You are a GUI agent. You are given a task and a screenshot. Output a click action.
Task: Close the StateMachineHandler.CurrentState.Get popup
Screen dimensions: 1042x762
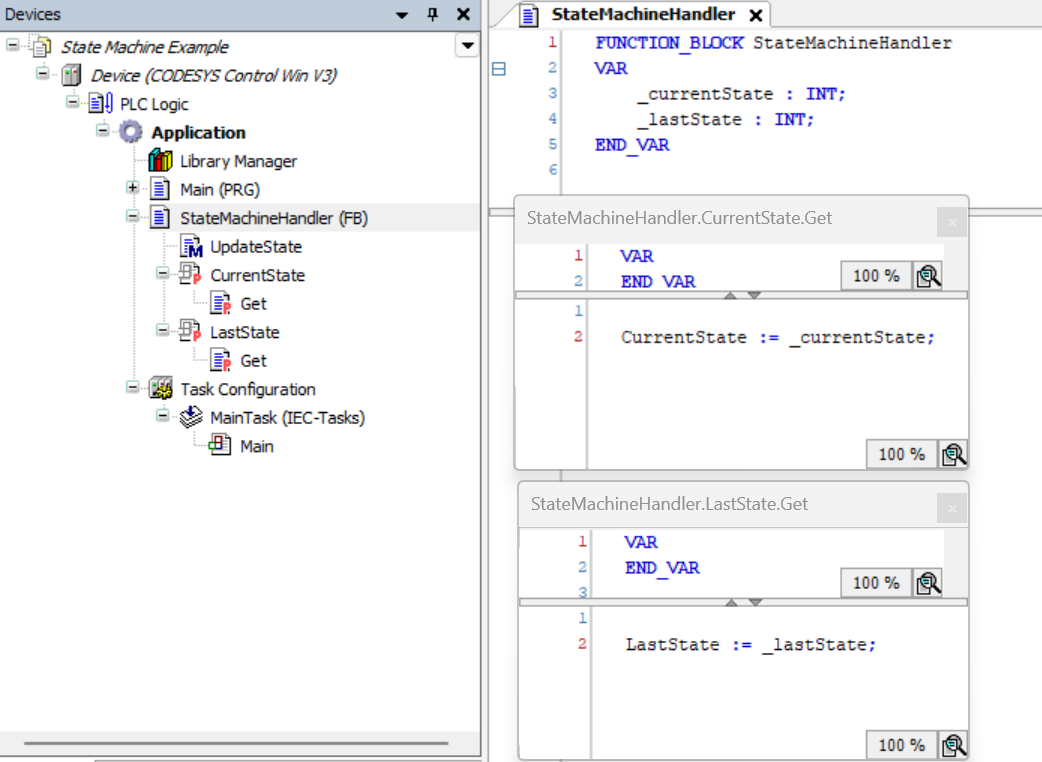coord(952,222)
